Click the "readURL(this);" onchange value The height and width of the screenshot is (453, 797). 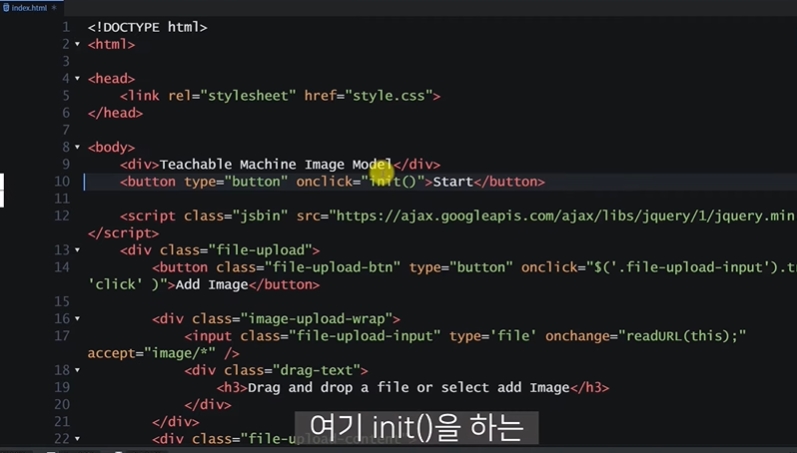point(682,336)
